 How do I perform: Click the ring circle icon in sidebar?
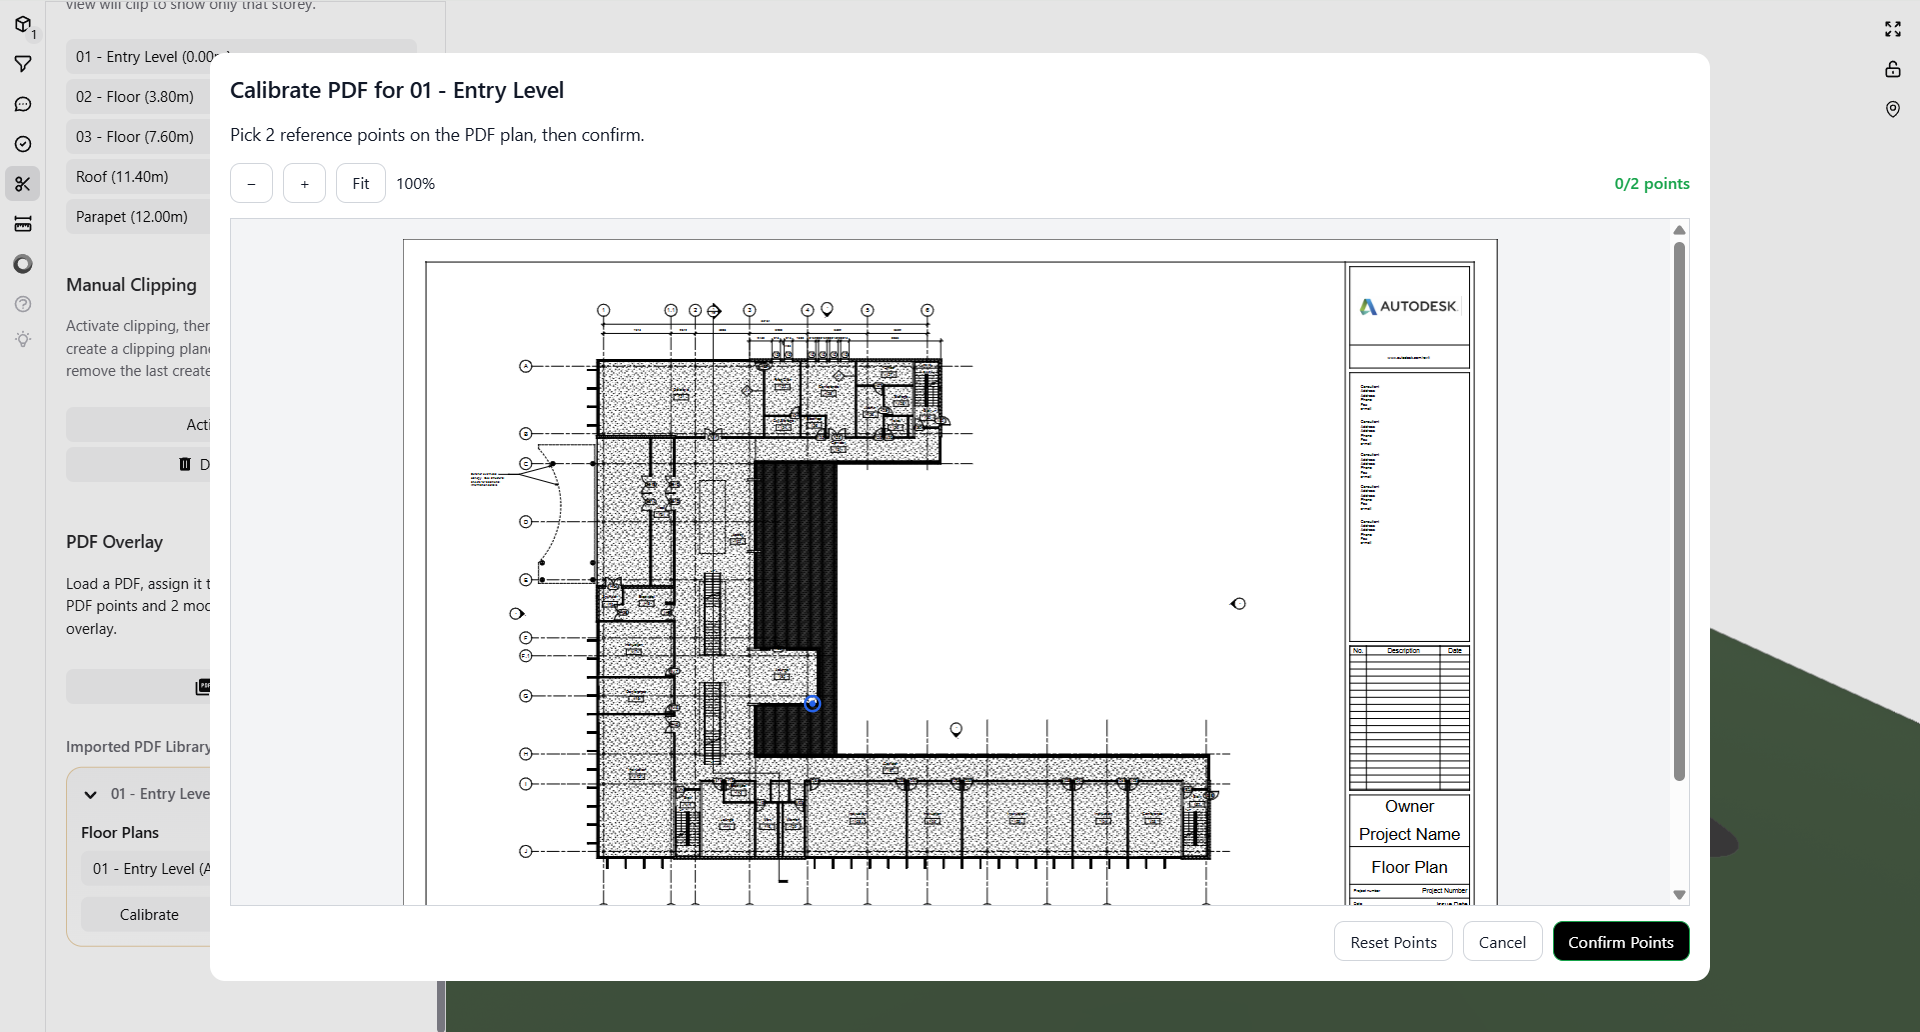(x=23, y=264)
